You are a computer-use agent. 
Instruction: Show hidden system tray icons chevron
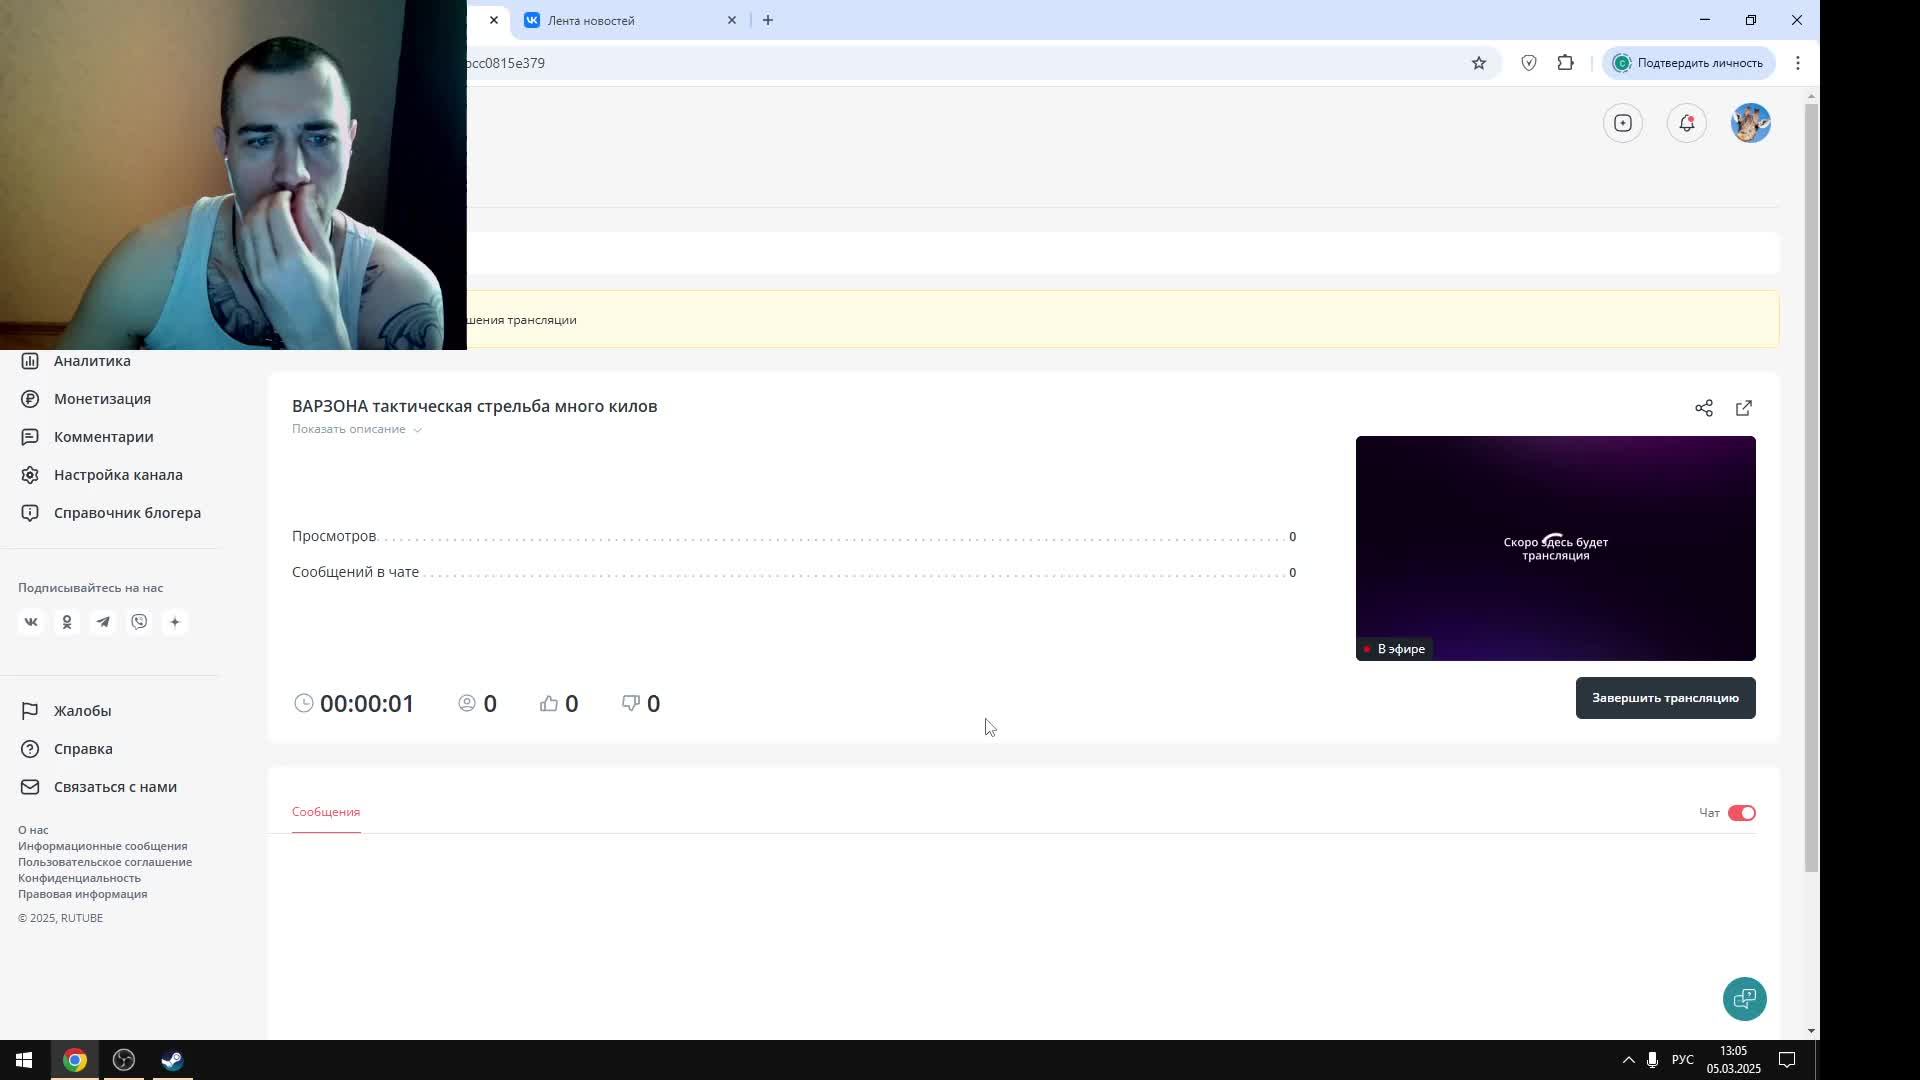[x=1628, y=1060]
